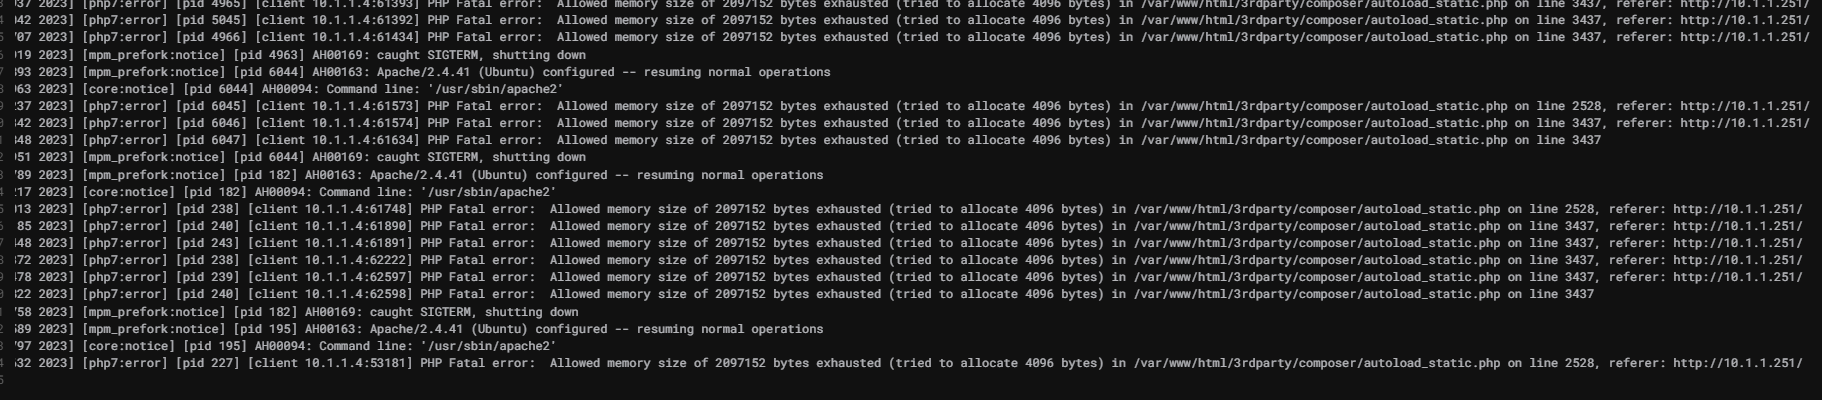This screenshot has height=400, width=1822.
Task: Open referer URL on client 10.1.1.4:61748 line
Action: [x=1738, y=209]
